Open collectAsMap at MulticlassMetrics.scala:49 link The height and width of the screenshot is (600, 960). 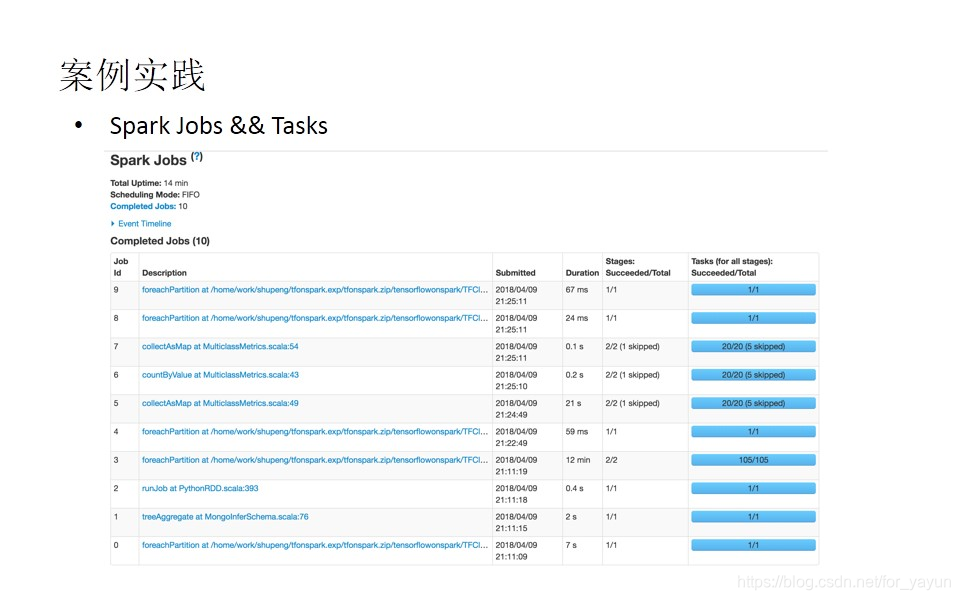tap(220, 403)
